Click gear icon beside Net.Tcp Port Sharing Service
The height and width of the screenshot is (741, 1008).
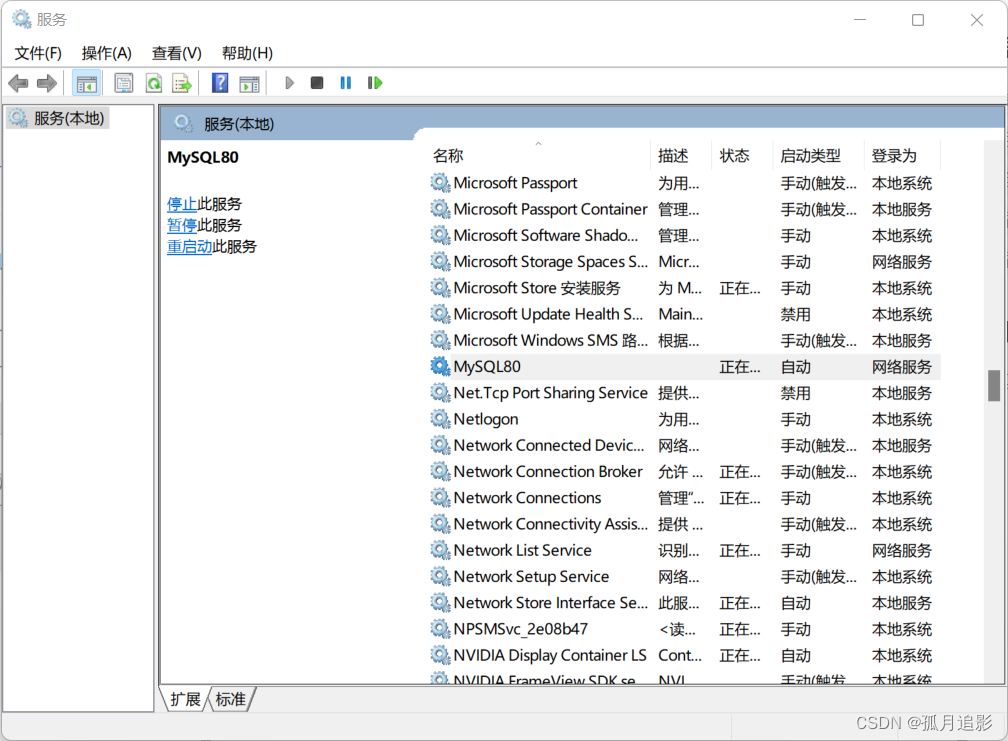(x=440, y=393)
